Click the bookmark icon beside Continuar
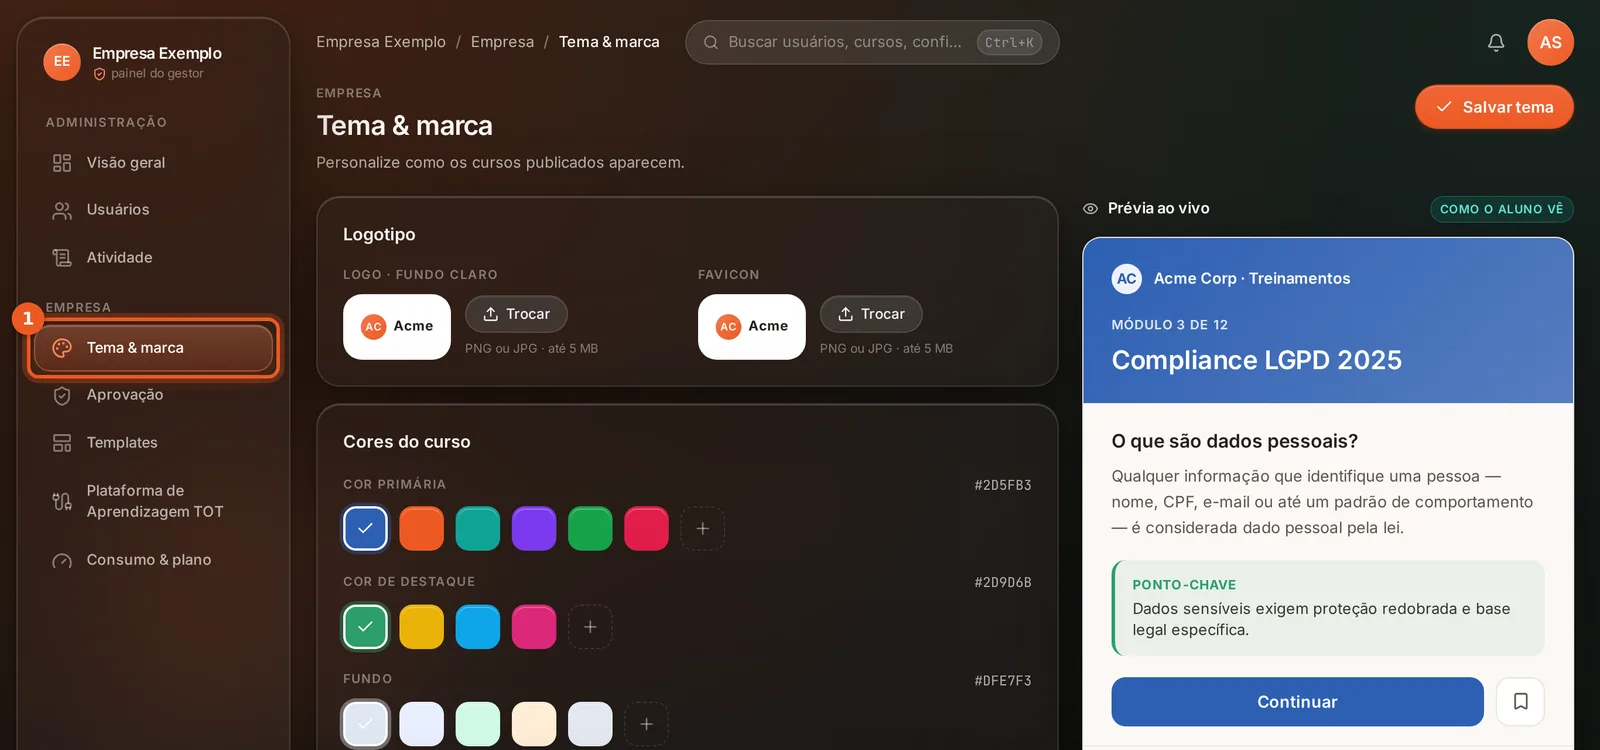This screenshot has width=1600, height=750. (x=1520, y=702)
